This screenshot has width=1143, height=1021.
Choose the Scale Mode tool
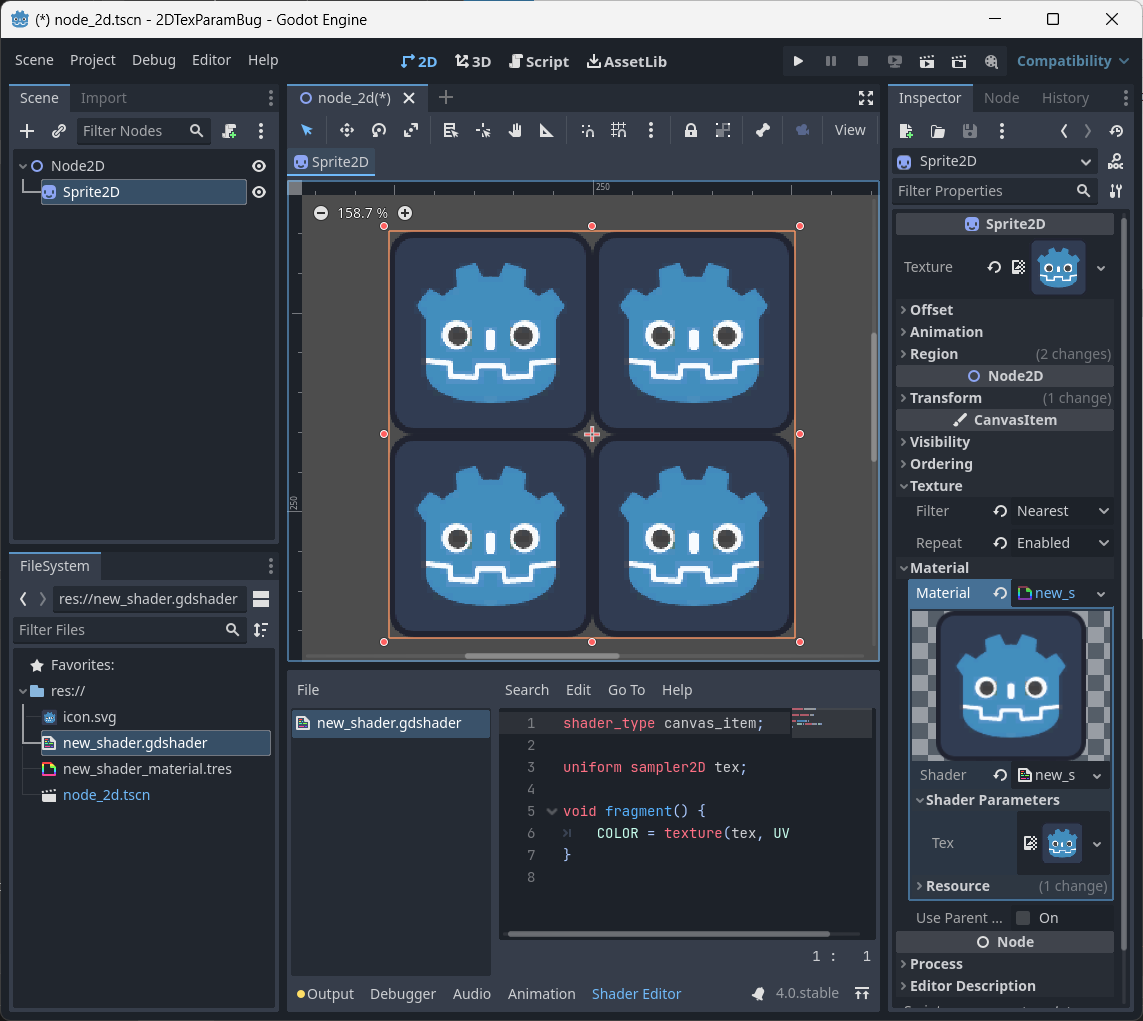410,130
